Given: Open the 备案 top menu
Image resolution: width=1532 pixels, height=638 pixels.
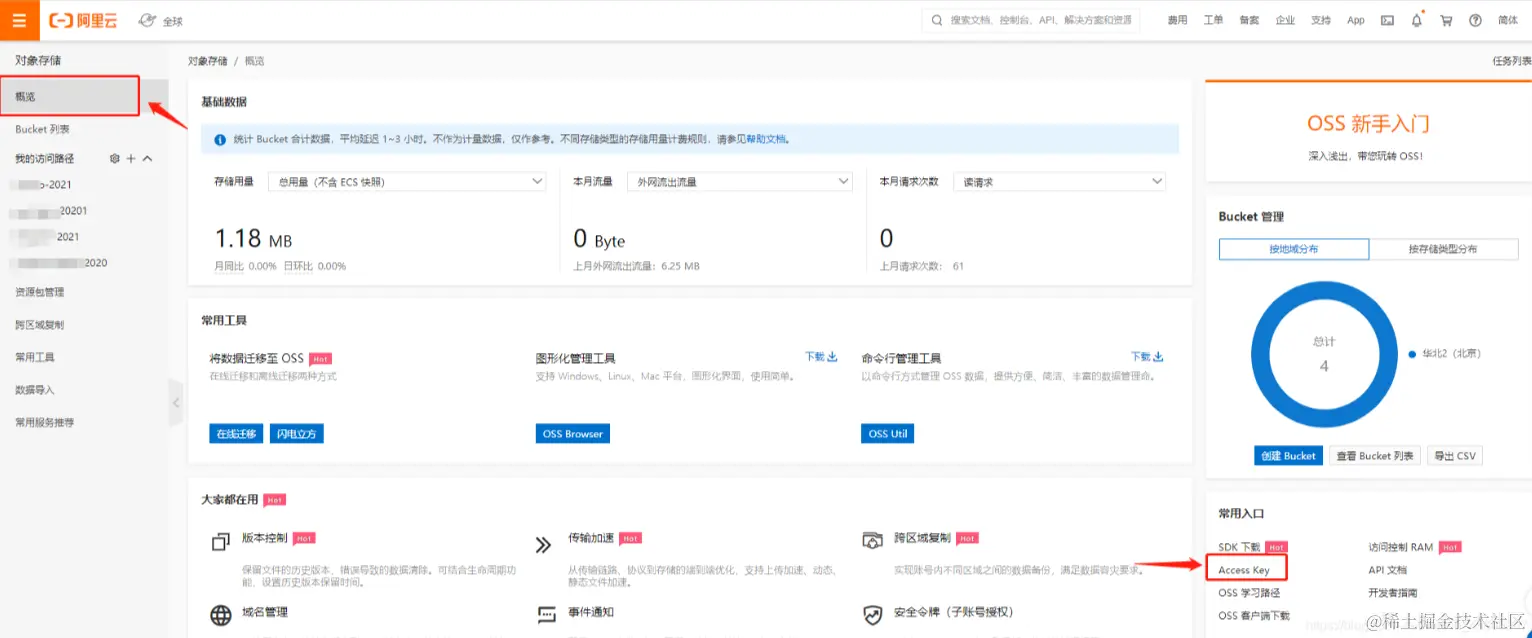Looking at the screenshot, I should coord(1249,20).
